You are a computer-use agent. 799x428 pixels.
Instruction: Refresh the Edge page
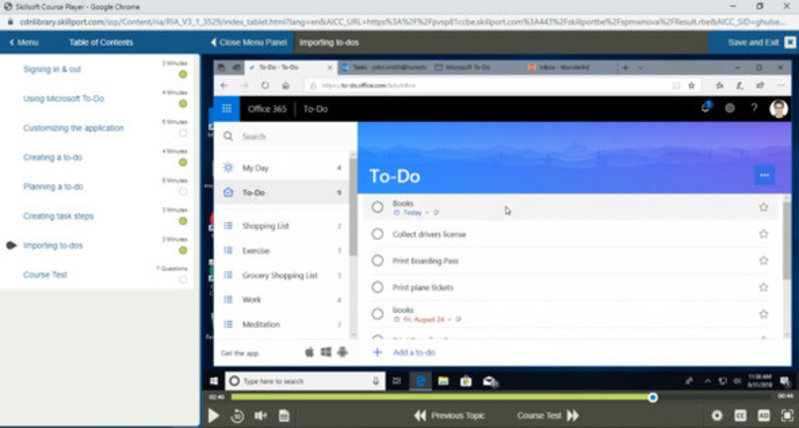click(x=265, y=86)
